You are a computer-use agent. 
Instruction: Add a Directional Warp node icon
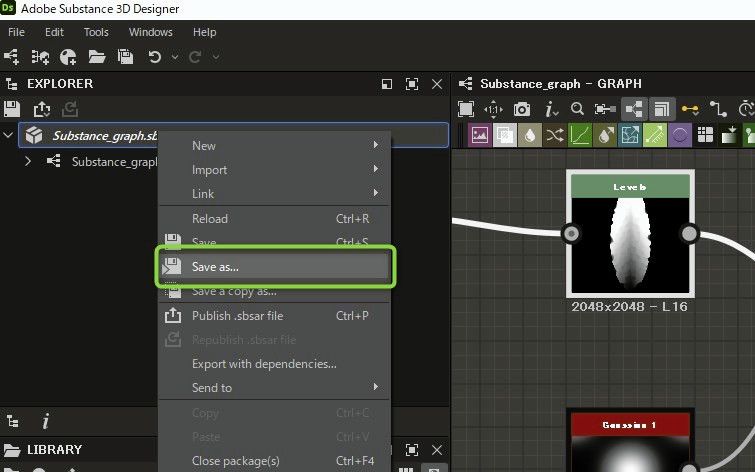tap(605, 135)
